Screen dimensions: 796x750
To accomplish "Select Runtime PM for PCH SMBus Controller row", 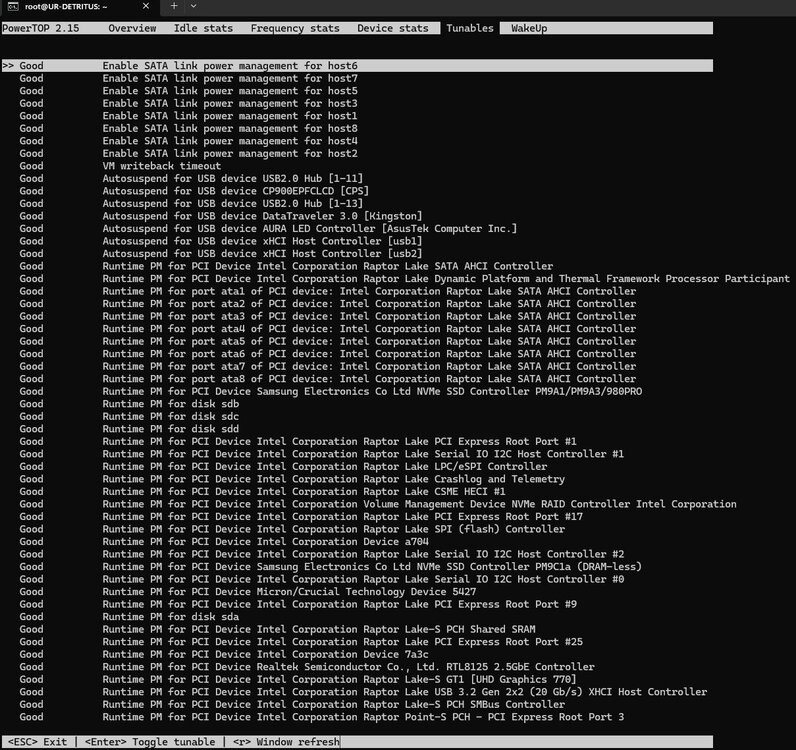I will 292,704.
